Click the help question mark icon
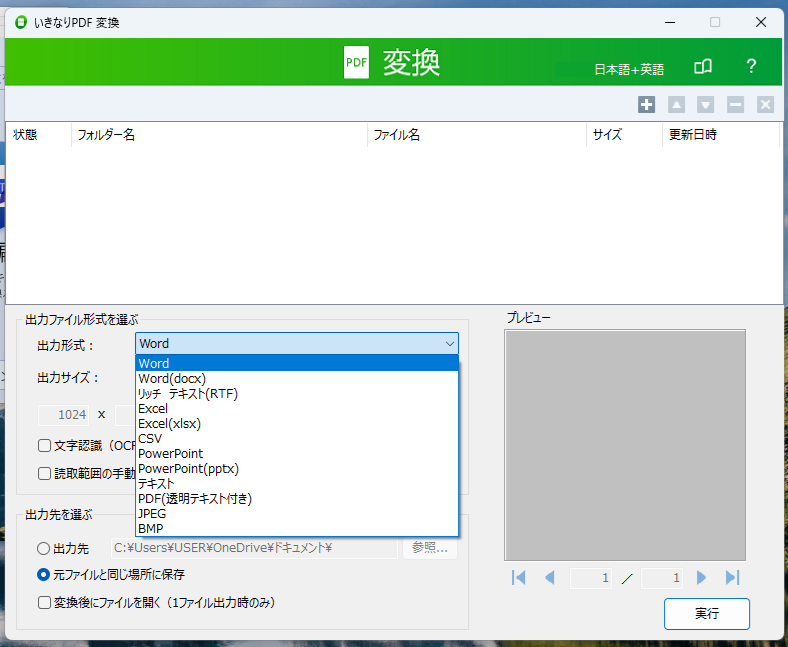The height and width of the screenshot is (647, 788). (x=751, y=66)
